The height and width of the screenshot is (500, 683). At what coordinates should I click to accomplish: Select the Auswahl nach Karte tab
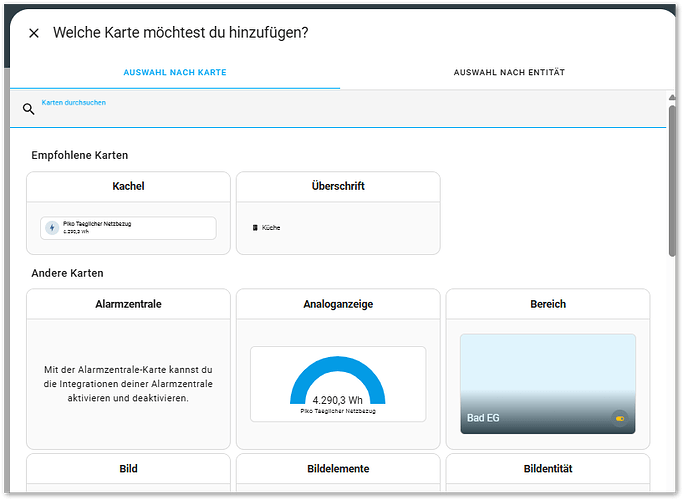click(x=175, y=72)
